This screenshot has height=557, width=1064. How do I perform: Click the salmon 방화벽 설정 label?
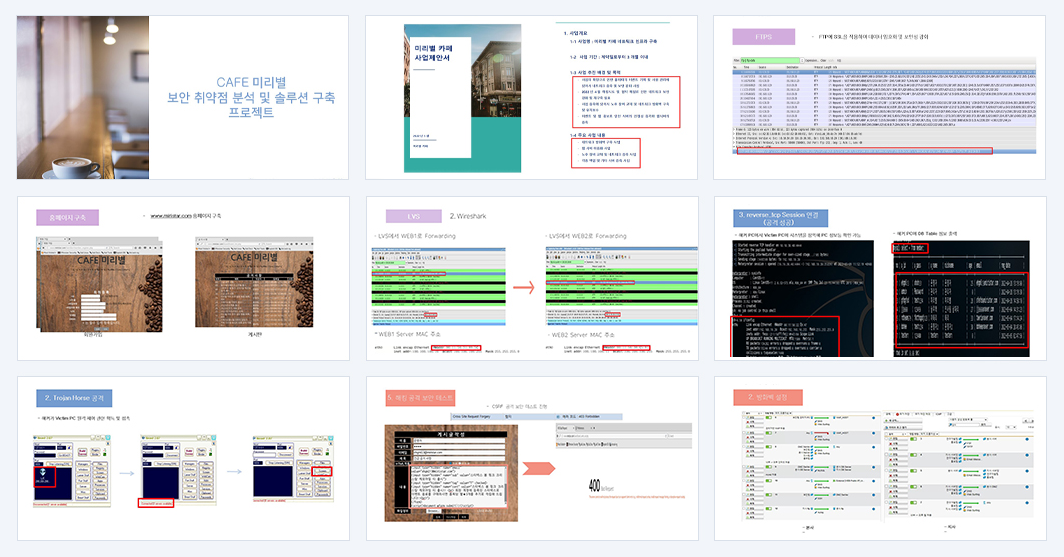768,397
